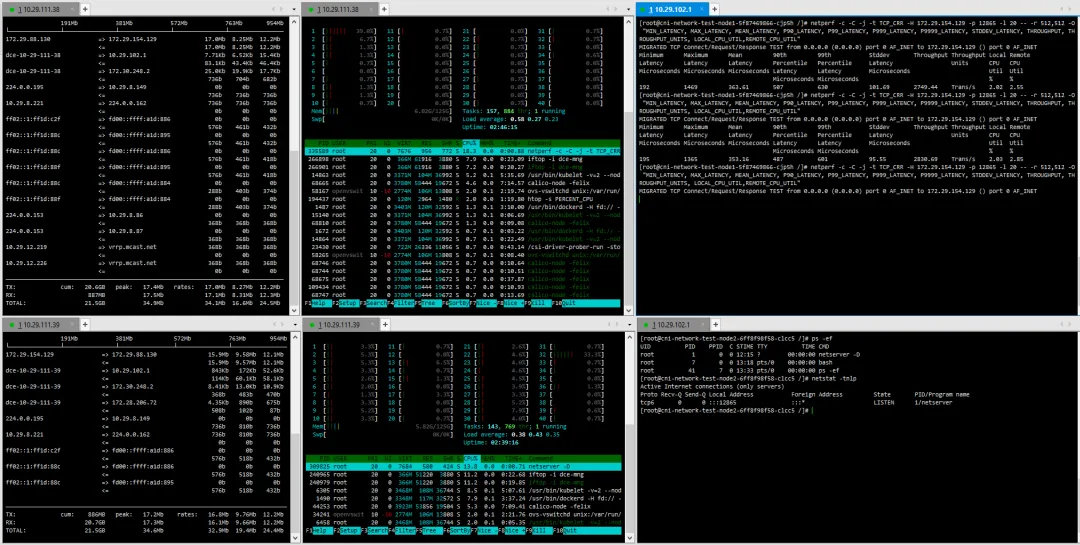
Task: Close the active 10.29.102.1 netperf tab
Action: [x=702, y=9]
